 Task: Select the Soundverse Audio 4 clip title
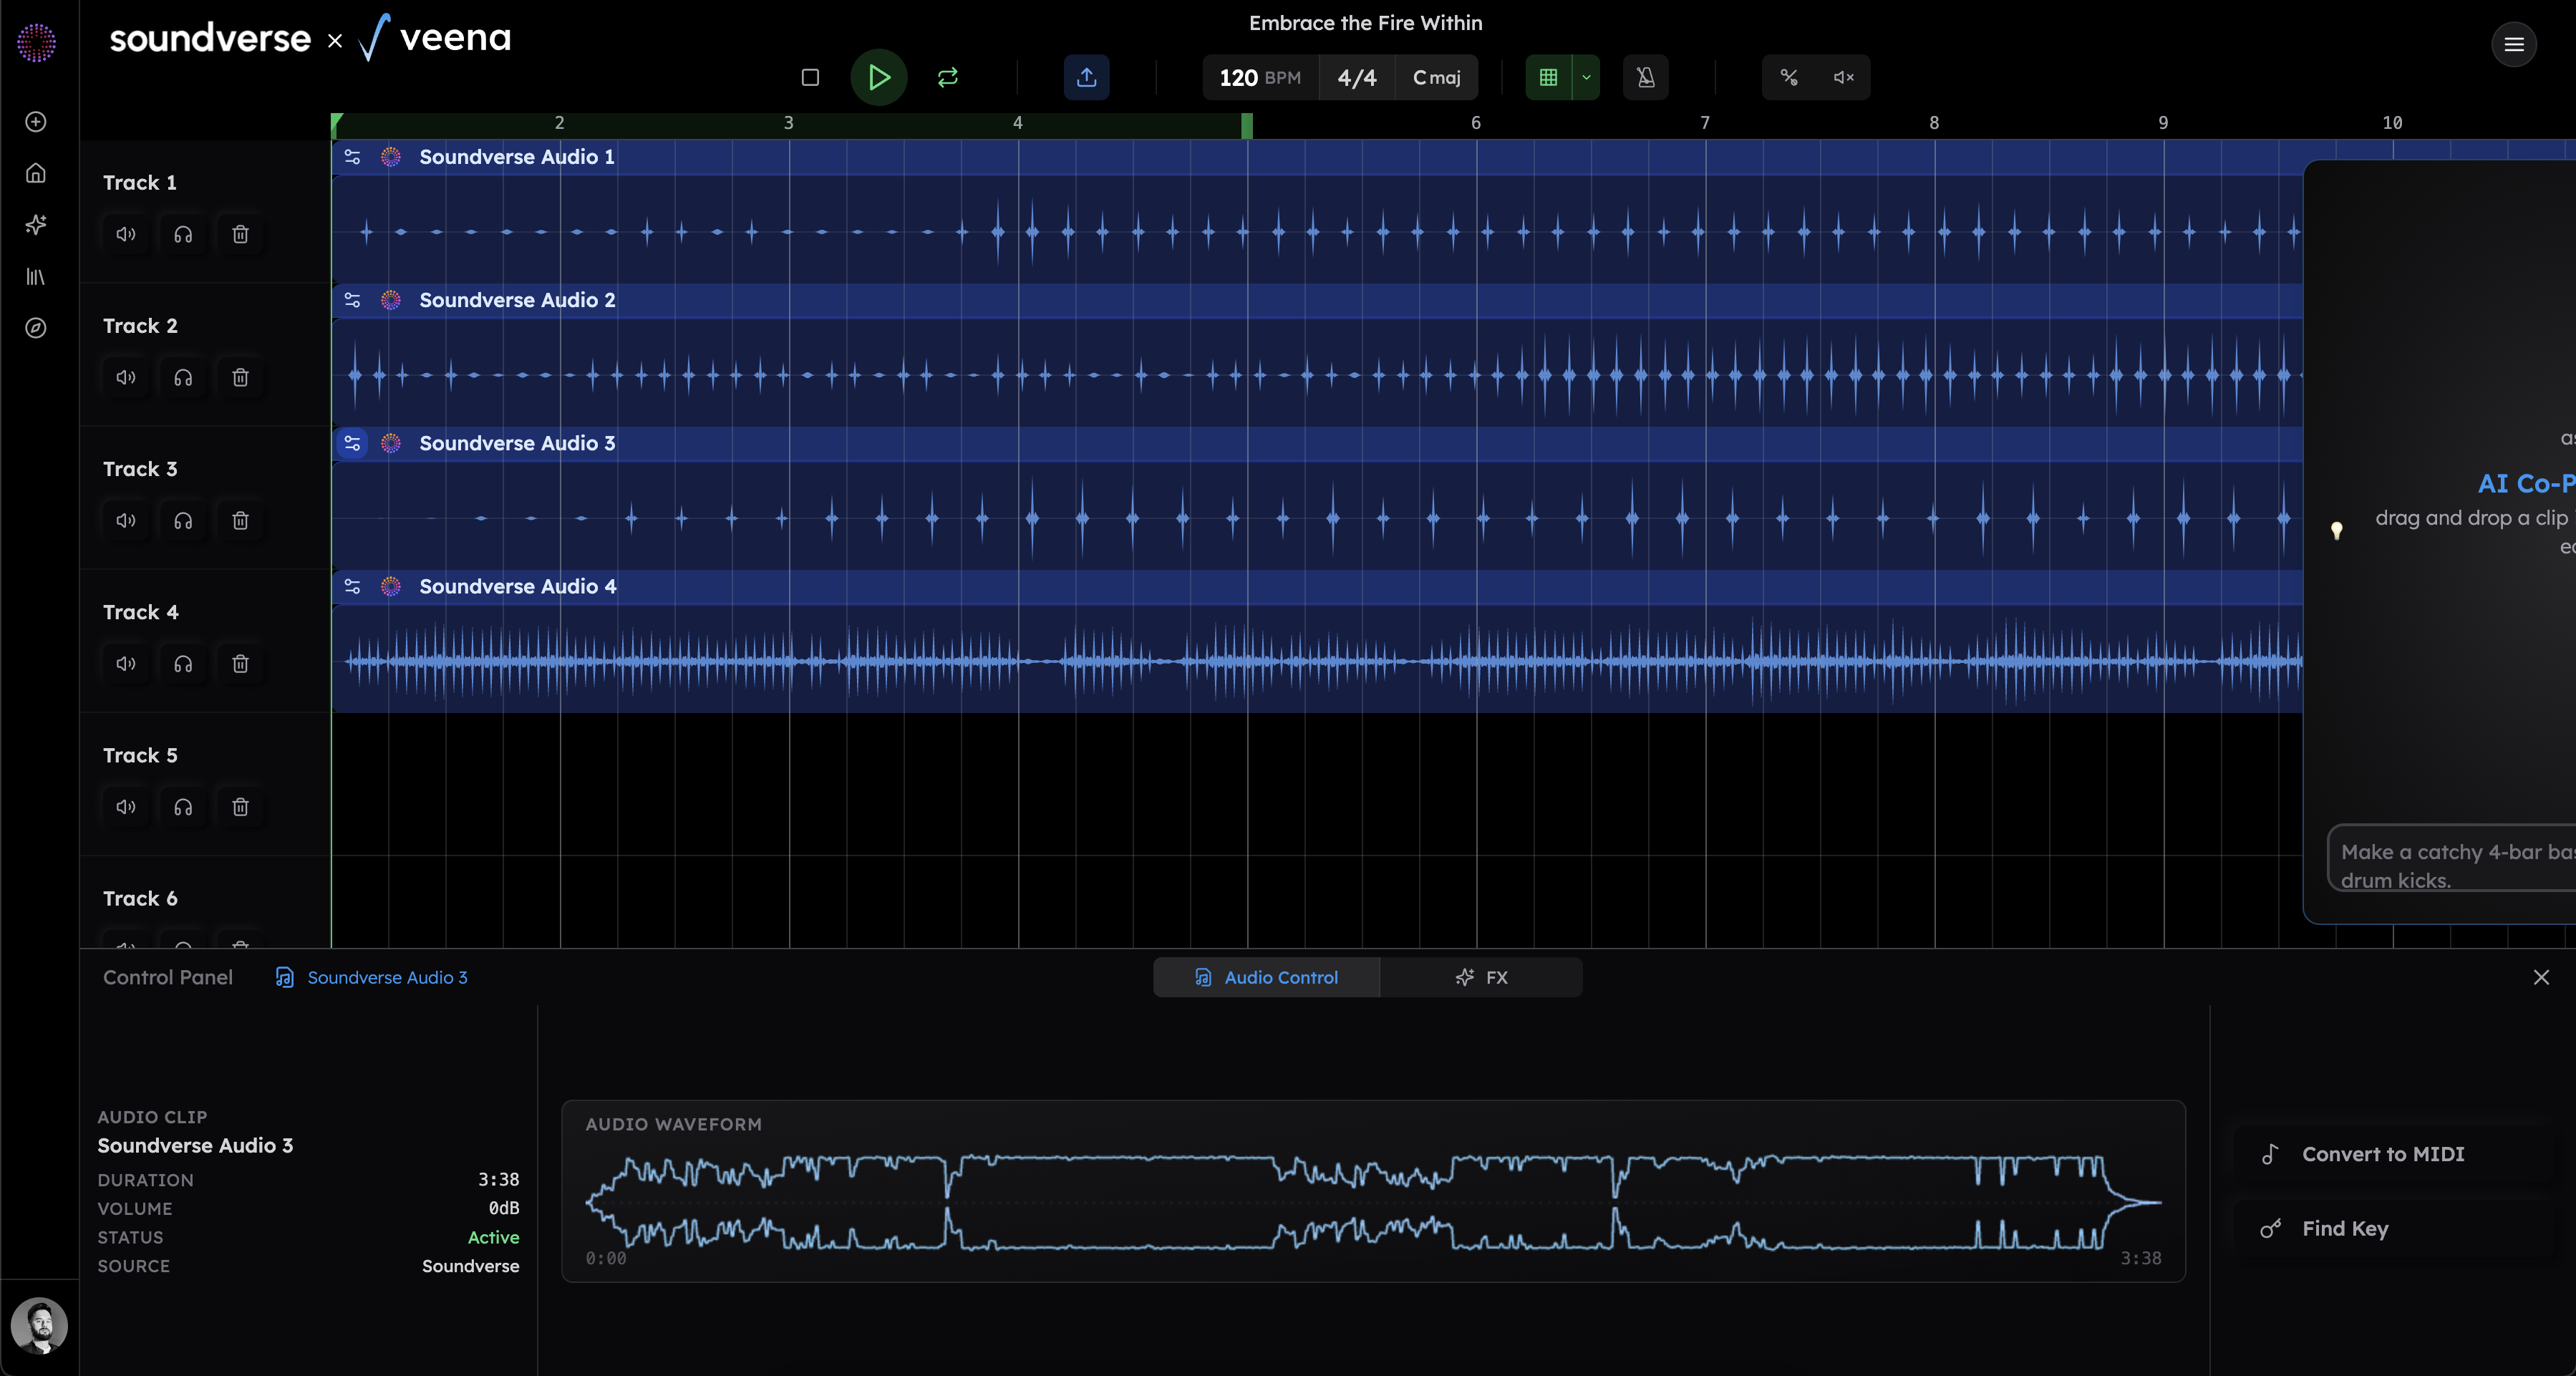[518, 586]
